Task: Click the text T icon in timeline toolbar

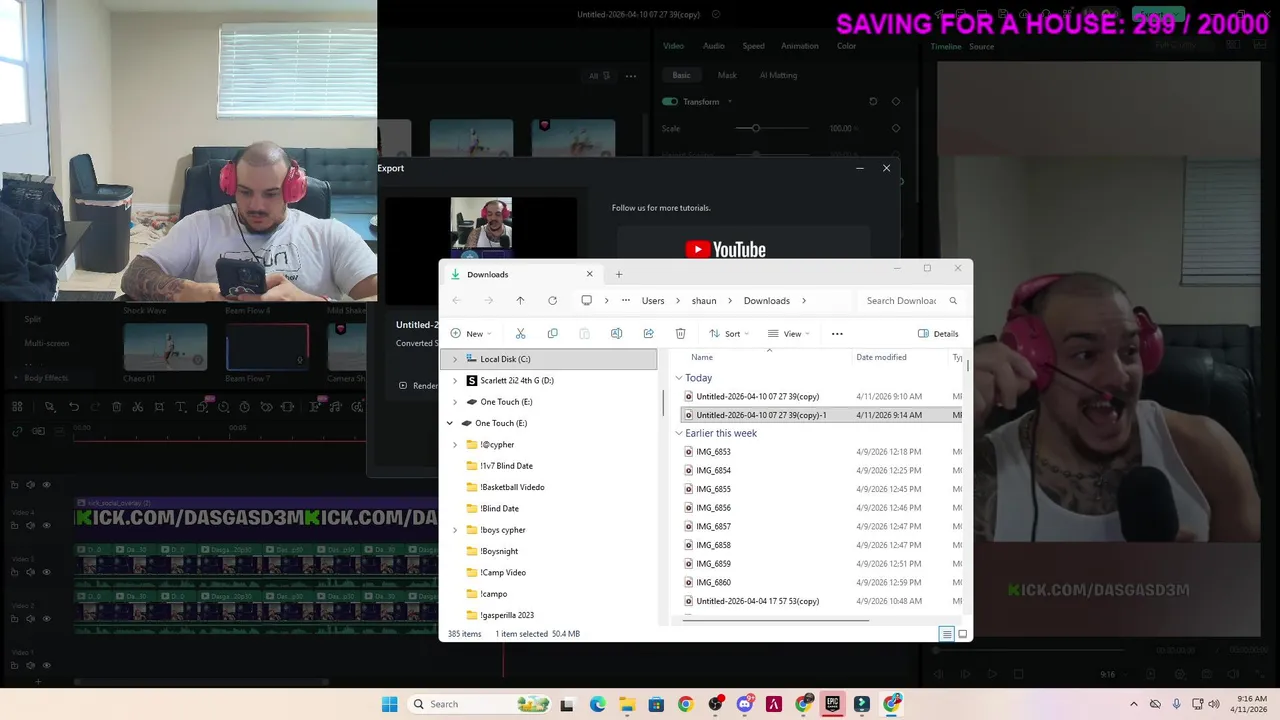Action: 181,407
